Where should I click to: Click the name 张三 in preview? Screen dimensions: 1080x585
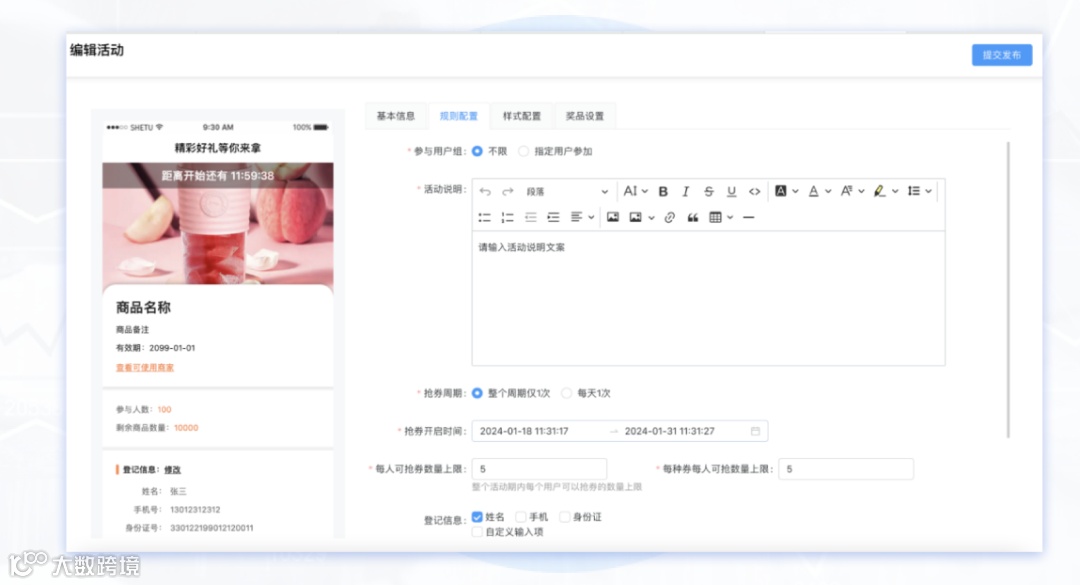(x=178, y=492)
